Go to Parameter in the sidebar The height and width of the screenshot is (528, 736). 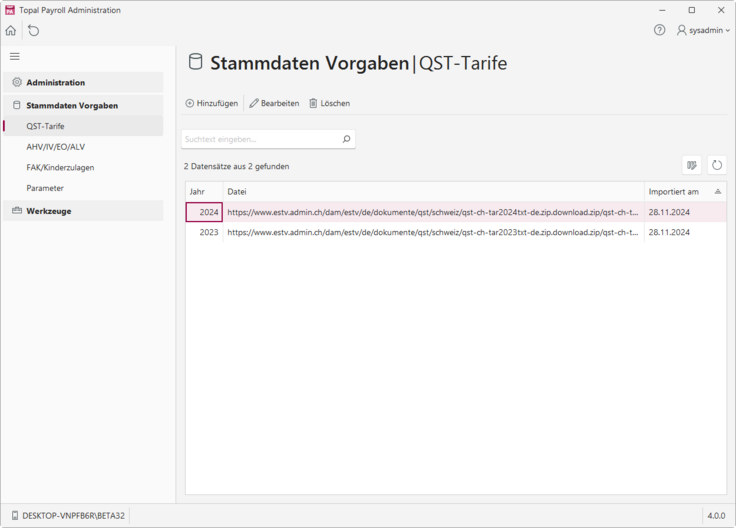[45, 188]
